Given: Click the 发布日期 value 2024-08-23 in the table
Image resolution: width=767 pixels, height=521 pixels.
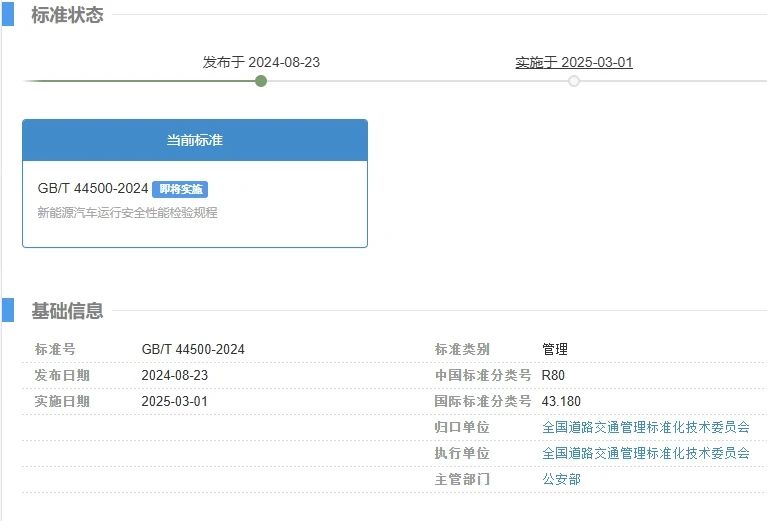Looking at the screenshot, I should (x=175, y=375).
